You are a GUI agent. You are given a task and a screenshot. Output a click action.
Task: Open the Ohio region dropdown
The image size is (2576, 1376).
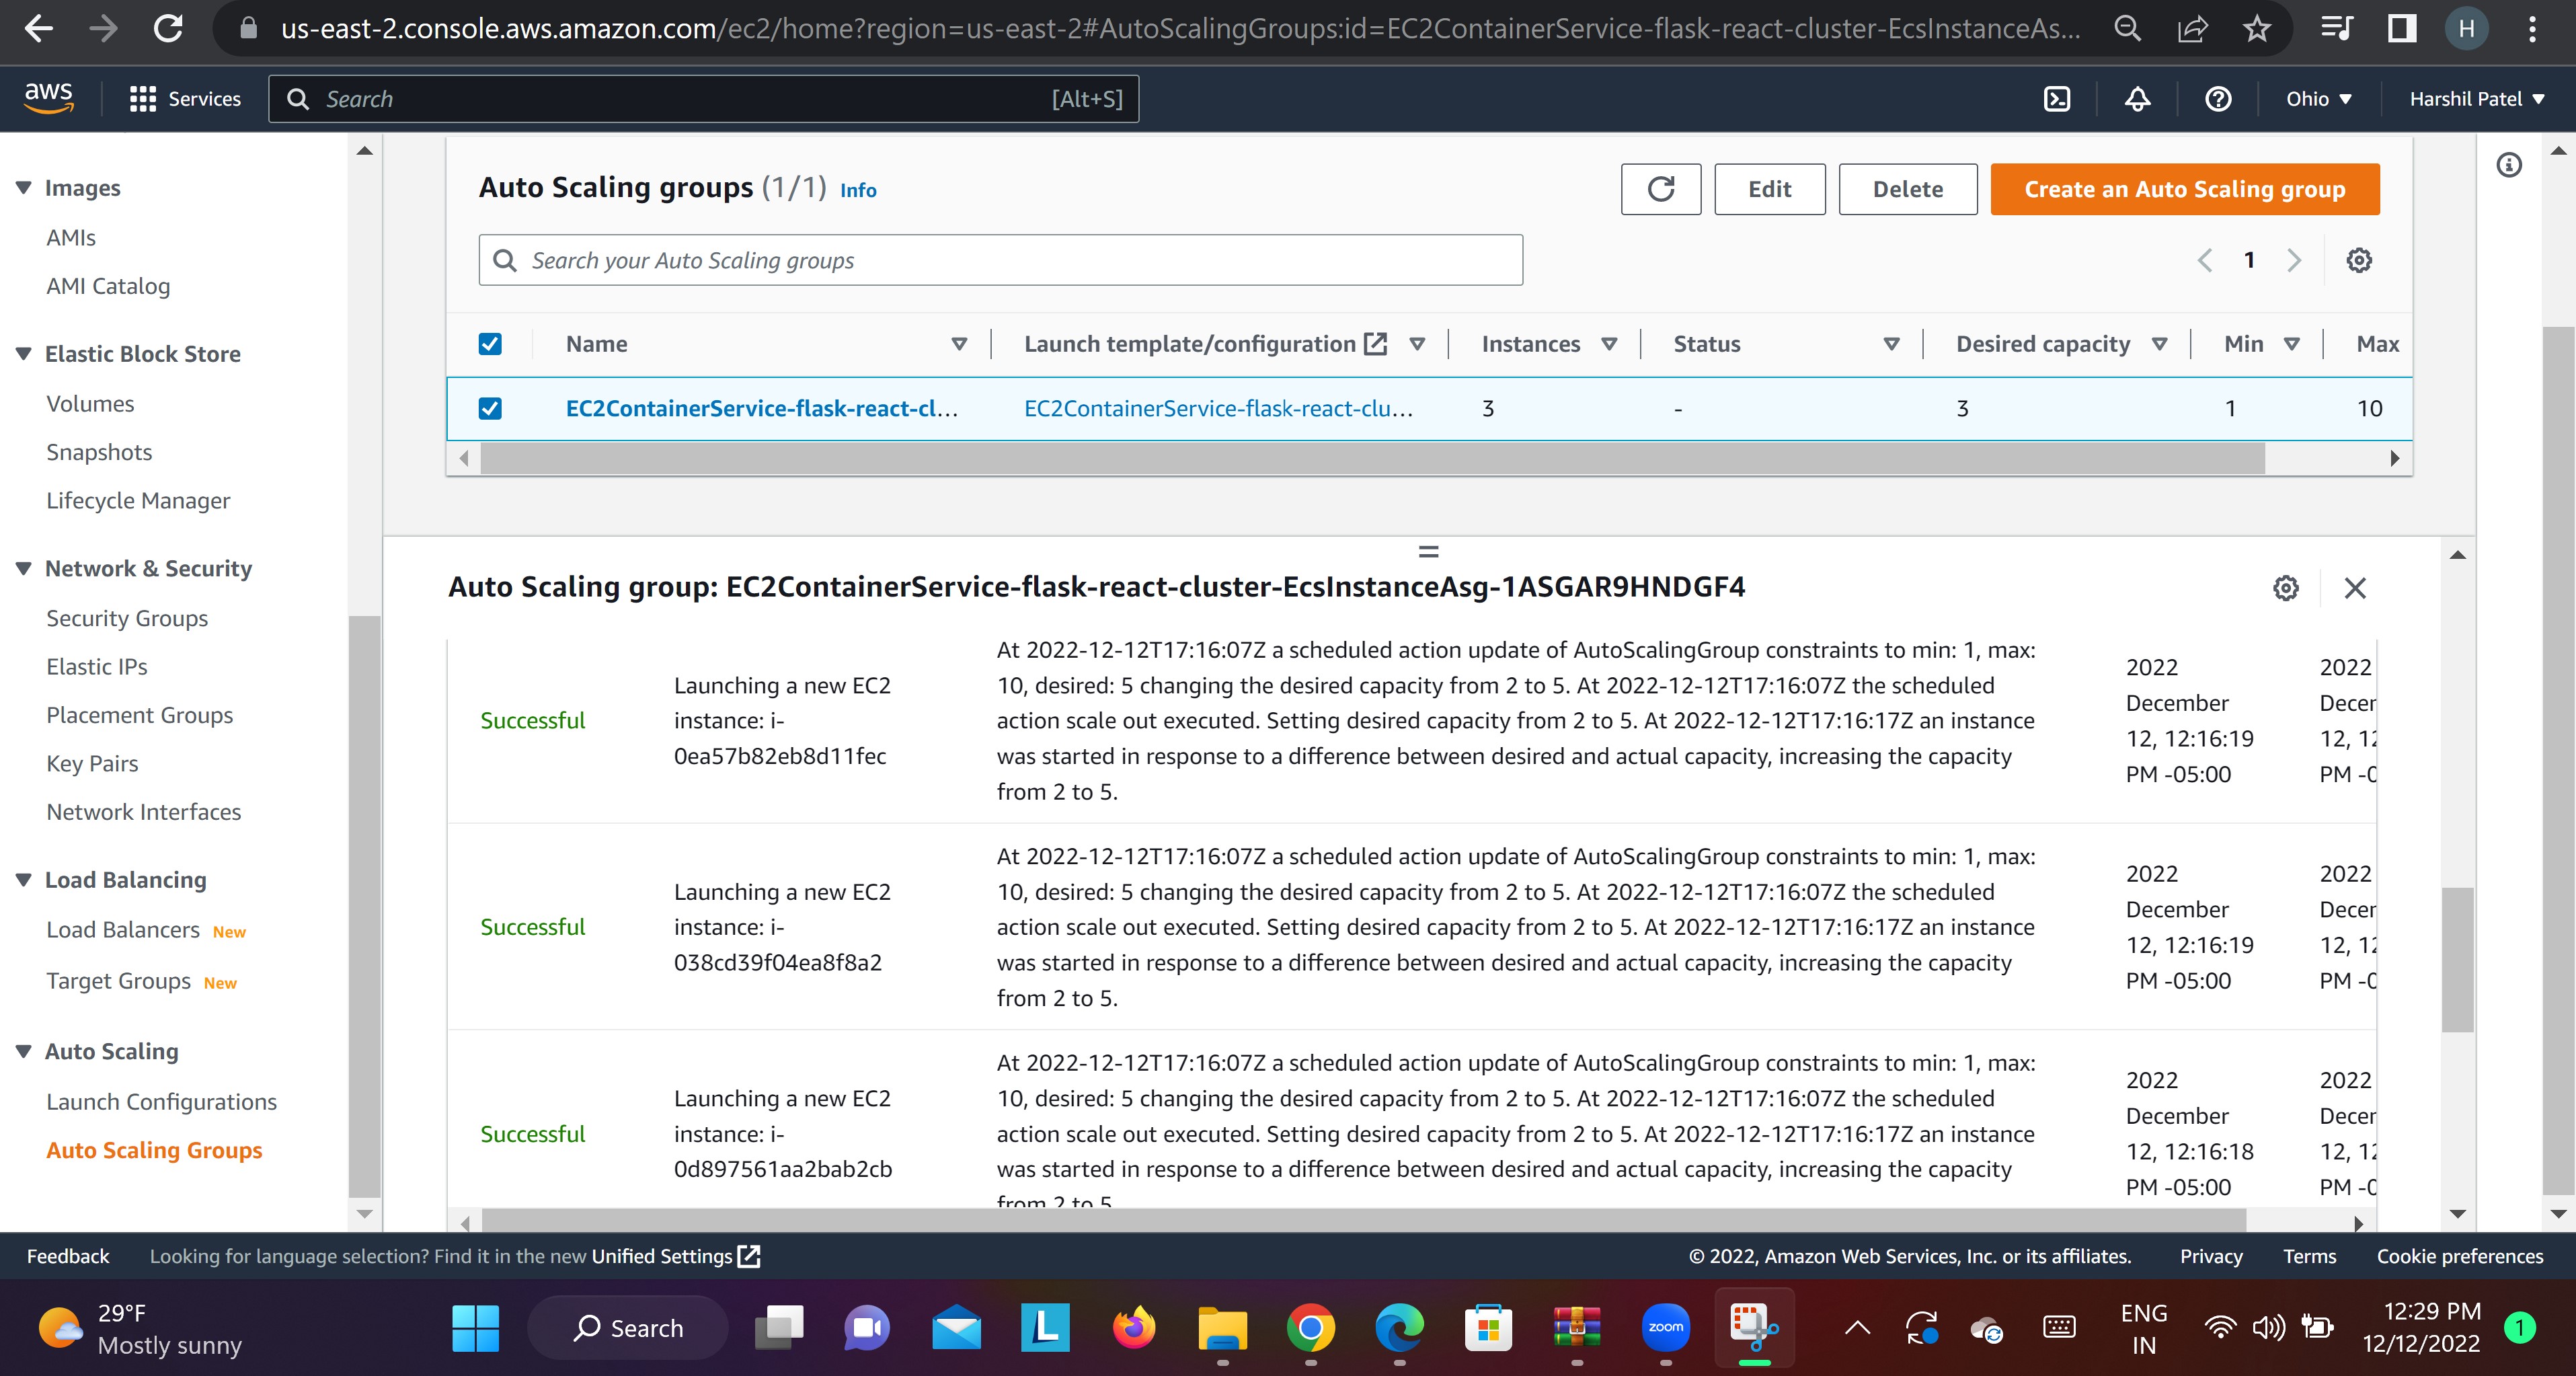point(2317,98)
